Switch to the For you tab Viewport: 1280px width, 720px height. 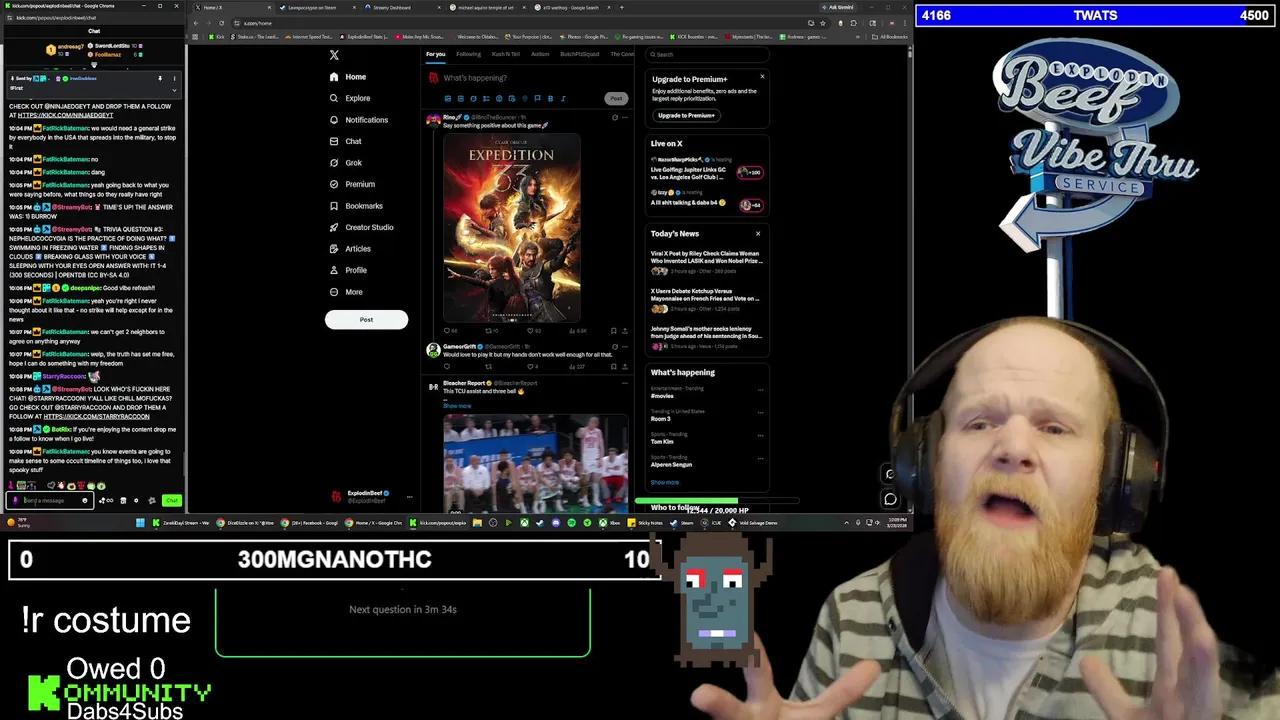435,54
